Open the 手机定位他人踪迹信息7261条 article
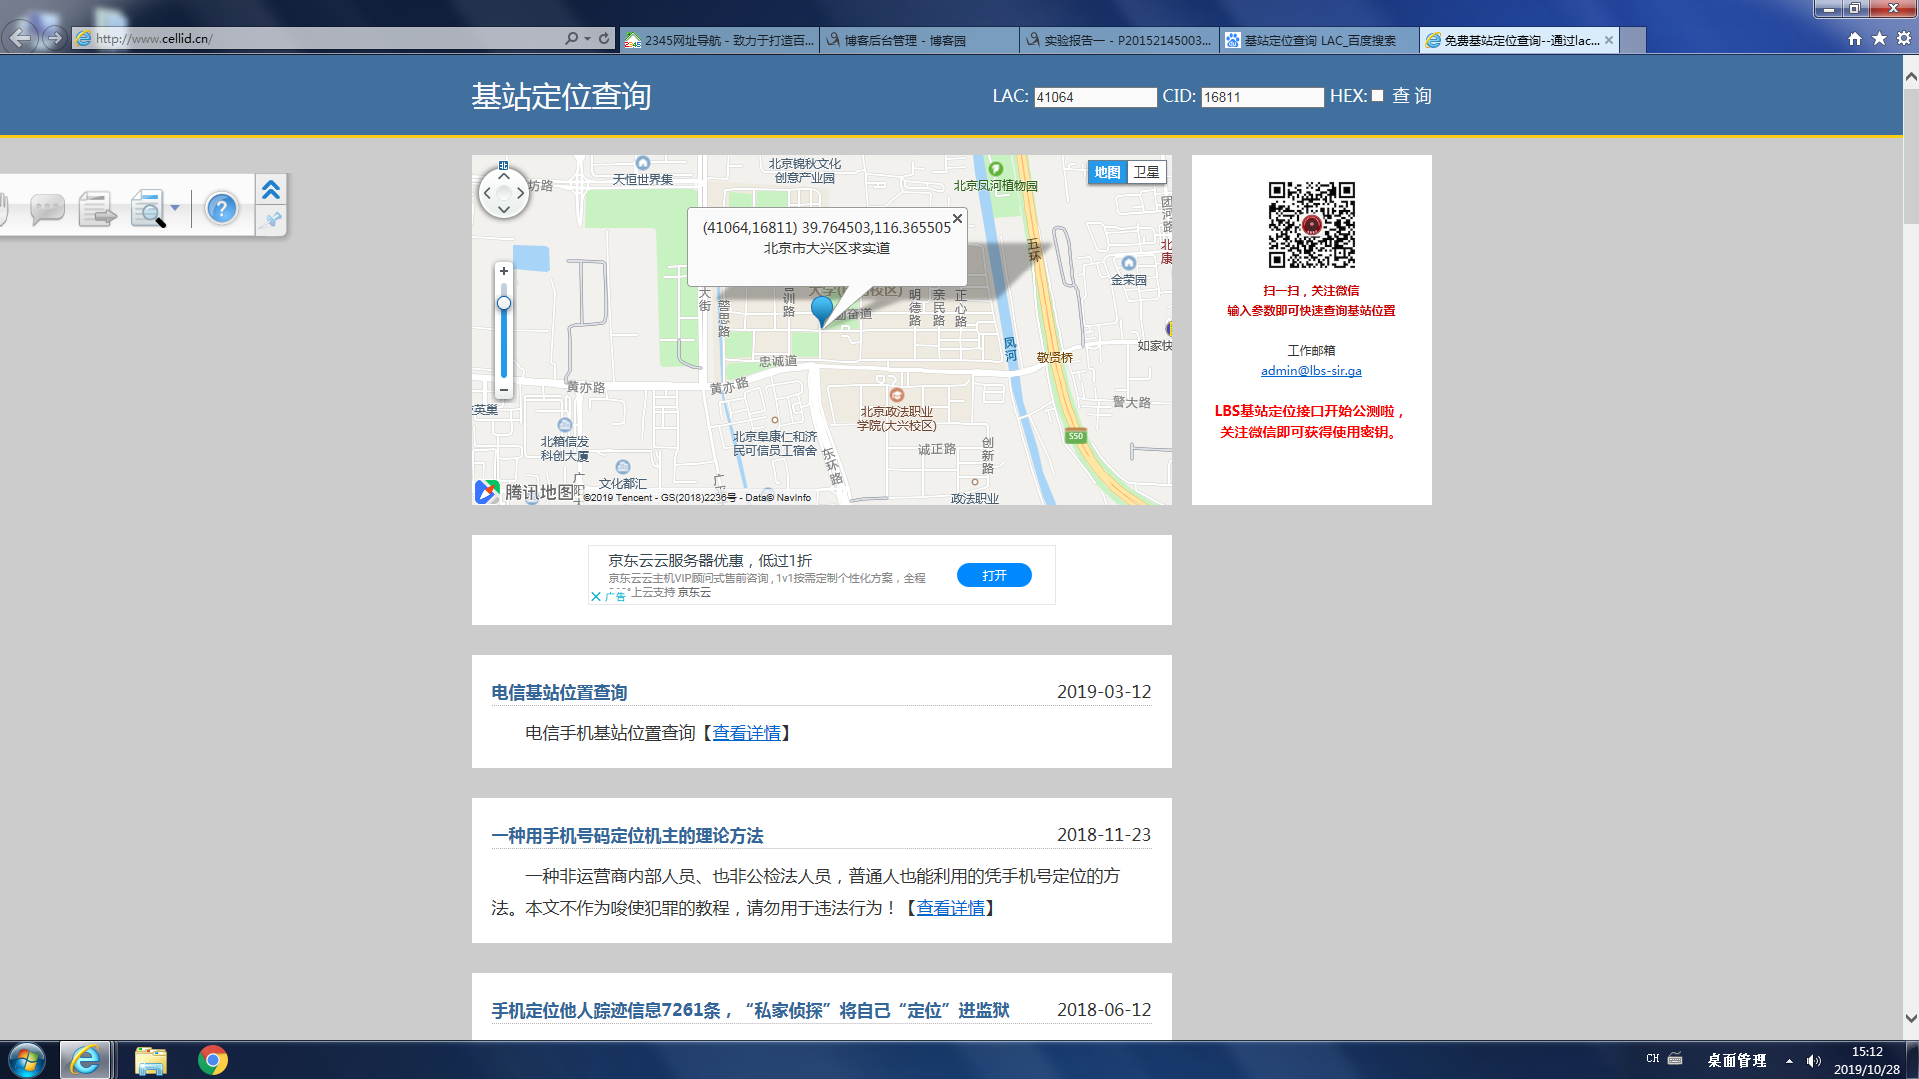Viewport: 1919px width, 1079px height. click(750, 1010)
